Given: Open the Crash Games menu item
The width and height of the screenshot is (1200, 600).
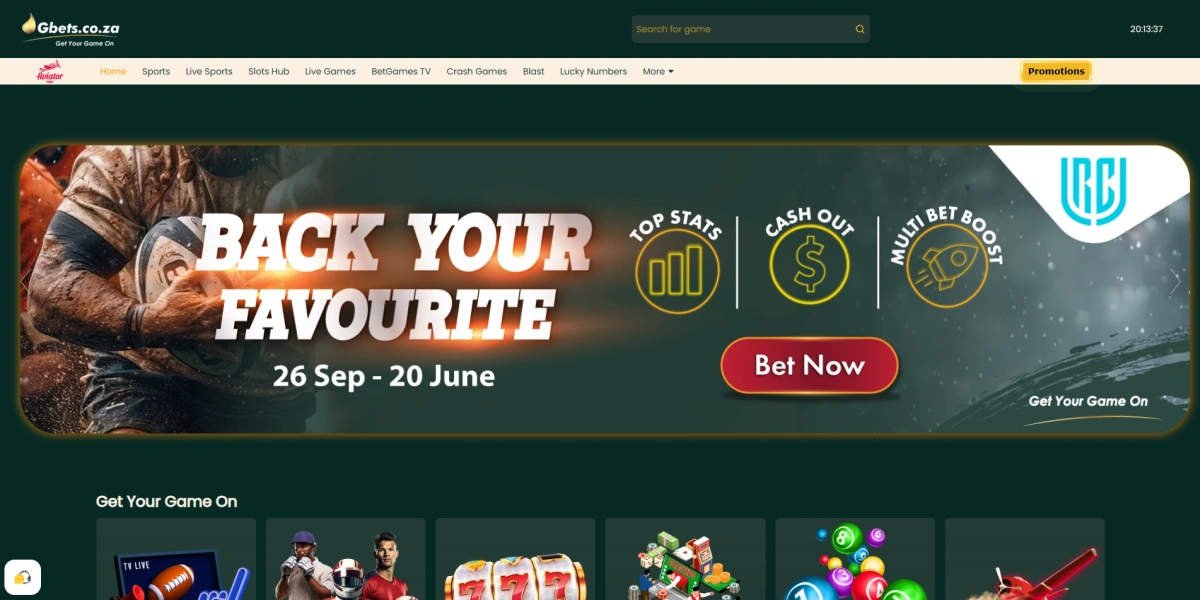Looking at the screenshot, I should tap(477, 71).
